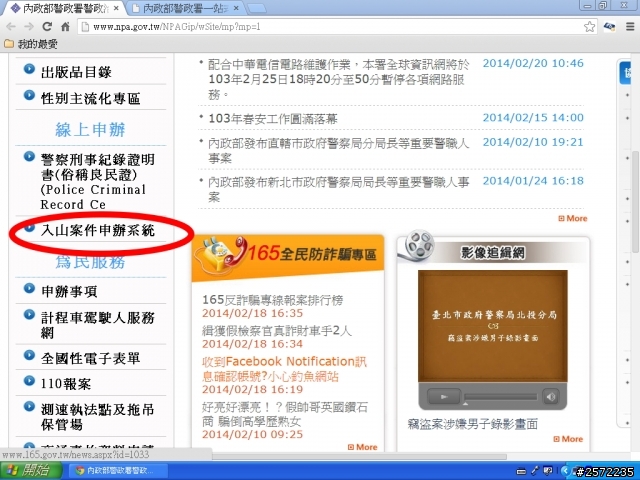The image size is (640, 480).
Task: Click the video thumbnail of 北投分局
Action: [x=493, y=326]
